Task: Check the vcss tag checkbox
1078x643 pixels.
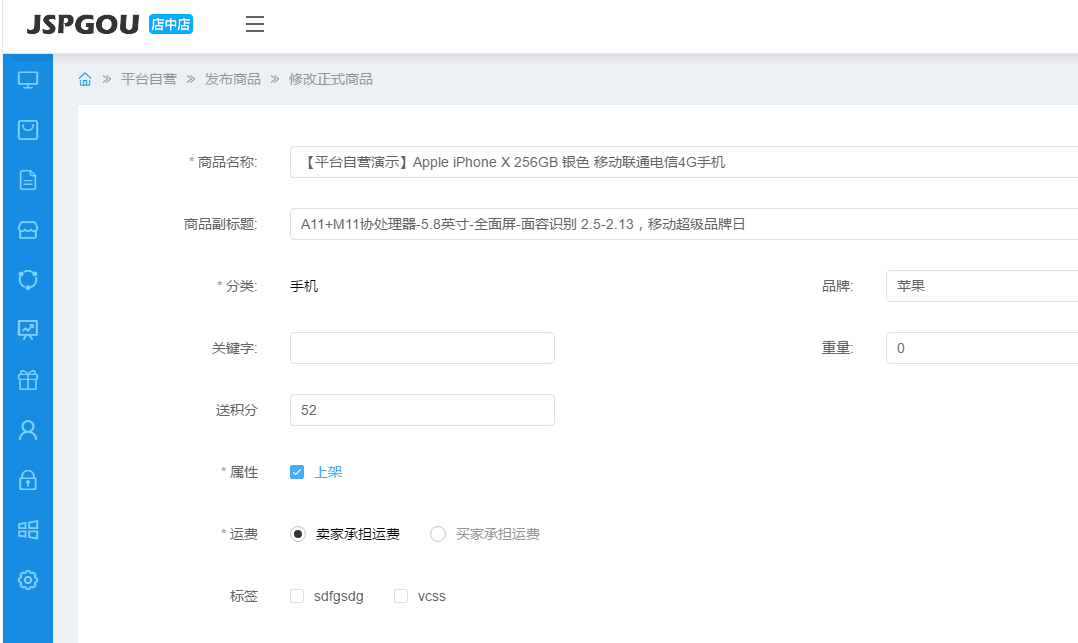Action: [401, 596]
